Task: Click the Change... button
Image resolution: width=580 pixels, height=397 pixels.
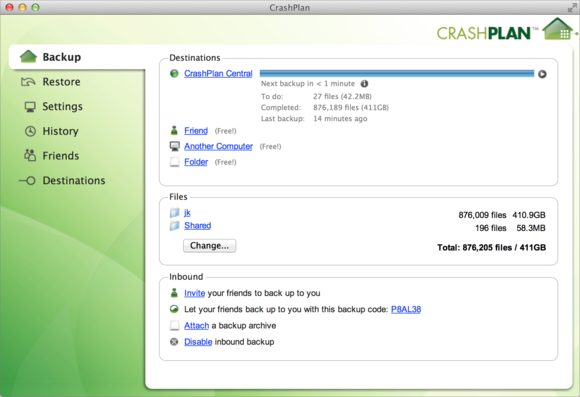Action: tap(209, 246)
